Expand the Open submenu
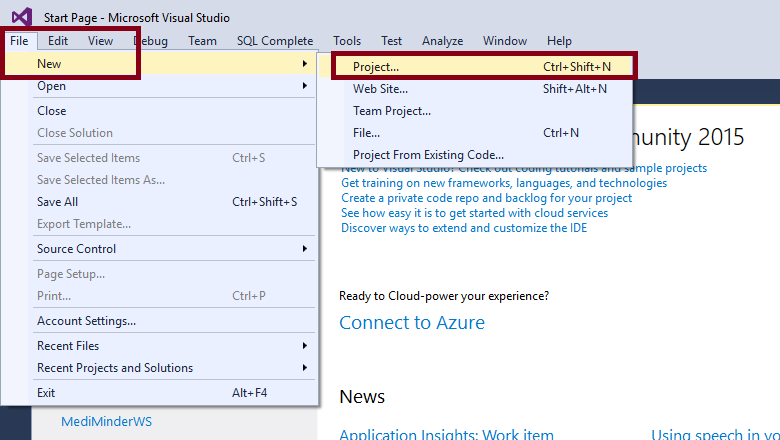780x440 pixels. pos(52,86)
